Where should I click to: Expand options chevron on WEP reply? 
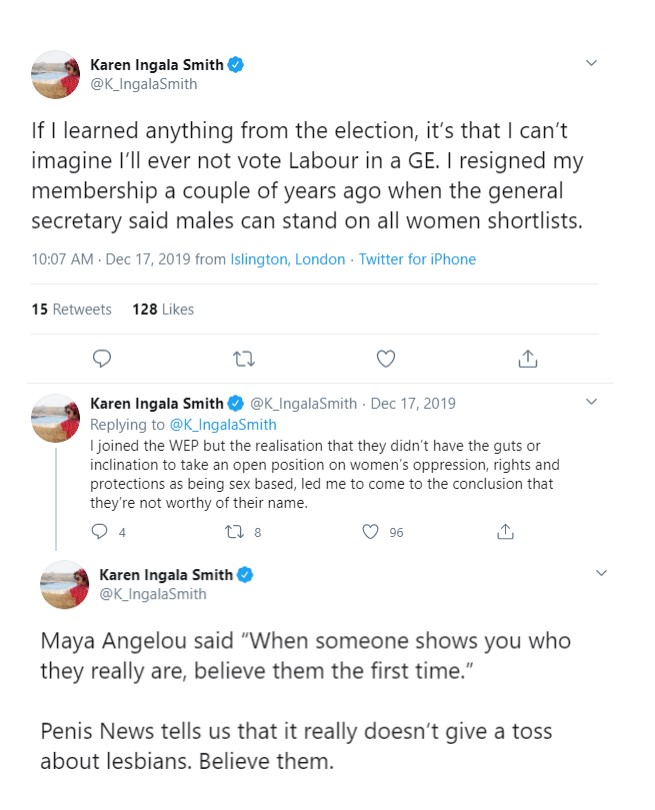[x=591, y=402]
